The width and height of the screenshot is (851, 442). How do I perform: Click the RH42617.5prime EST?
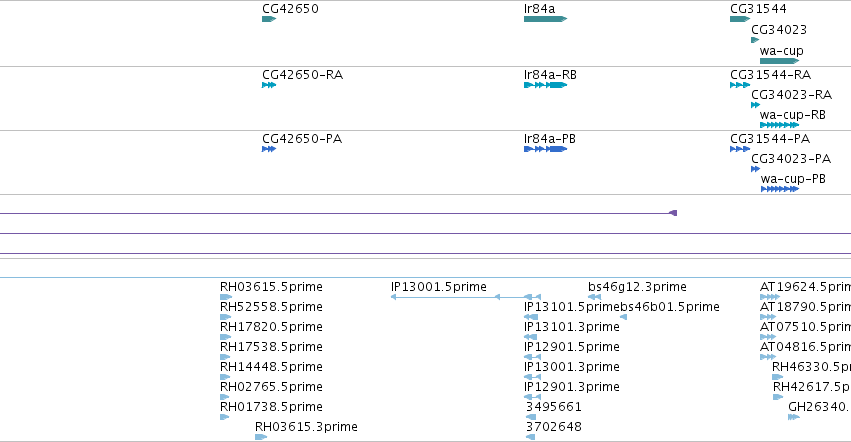pyautogui.click(x=778, y=397)
